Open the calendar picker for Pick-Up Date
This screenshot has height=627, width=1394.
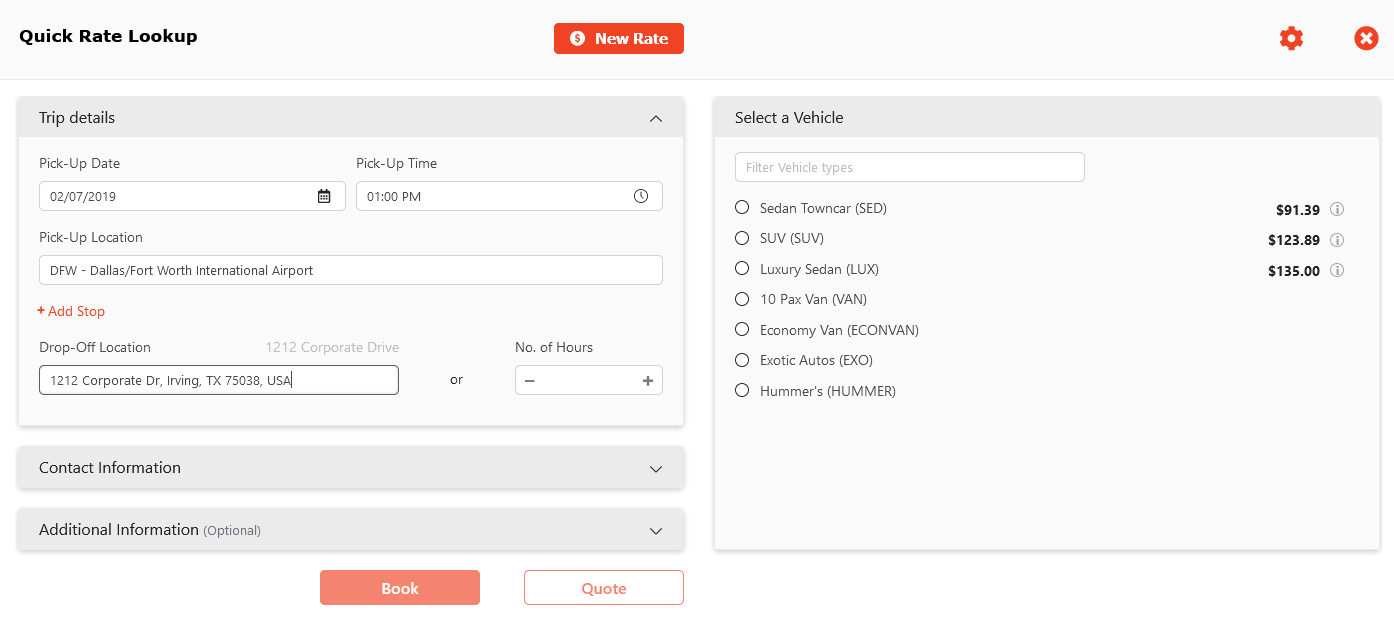pyautogui.click(x=324, y=196)
